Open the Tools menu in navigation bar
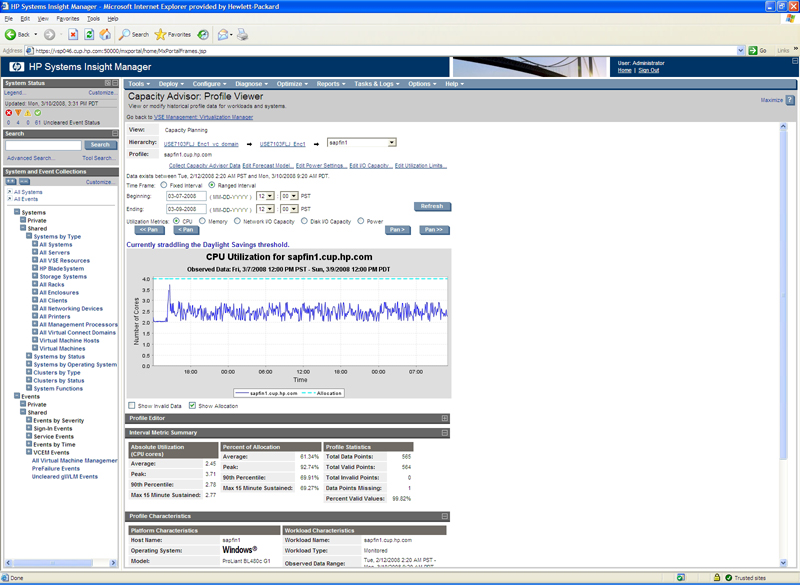Screen dimensions: 800x585 pos(139,84)
